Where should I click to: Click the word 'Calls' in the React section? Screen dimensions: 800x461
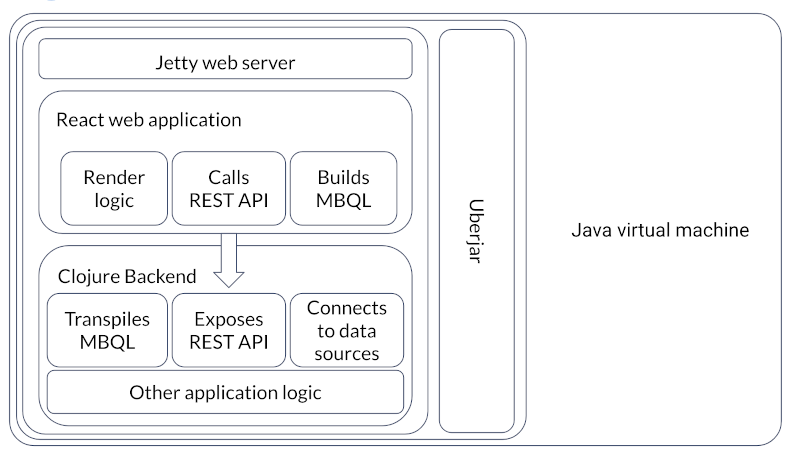(x=227, y=177)
